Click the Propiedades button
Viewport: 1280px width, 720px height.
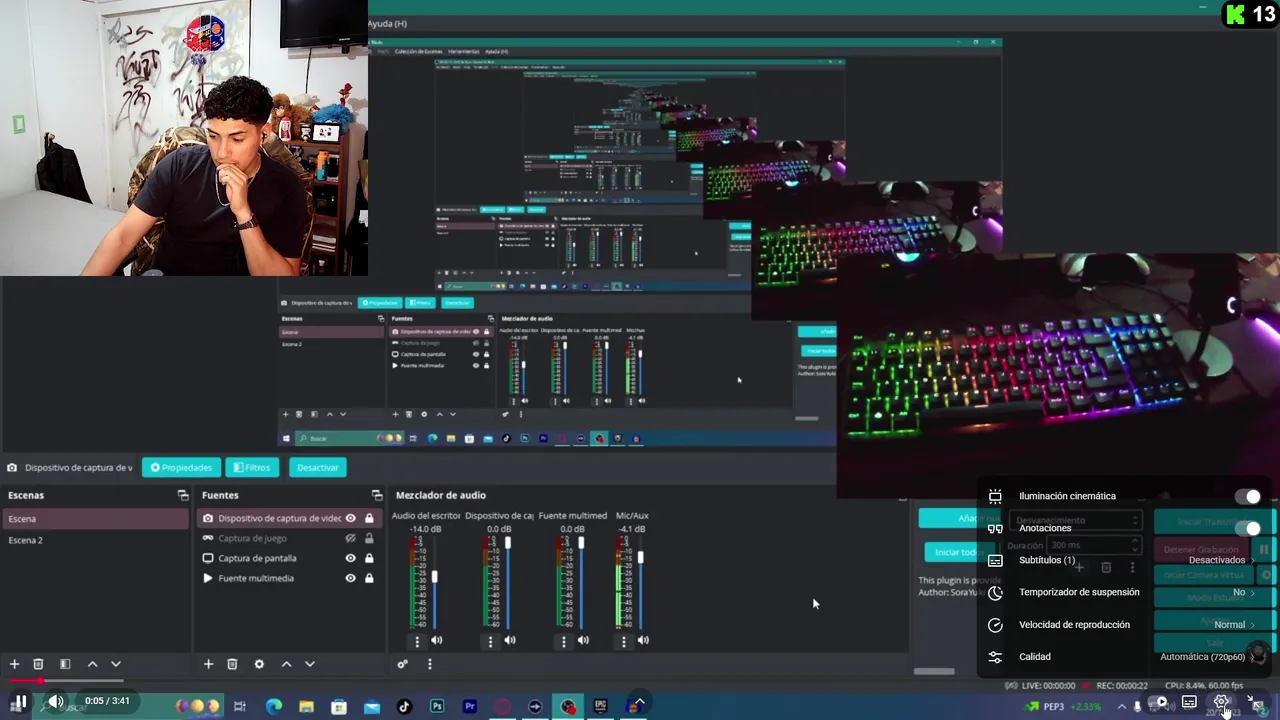coord(181,467)
